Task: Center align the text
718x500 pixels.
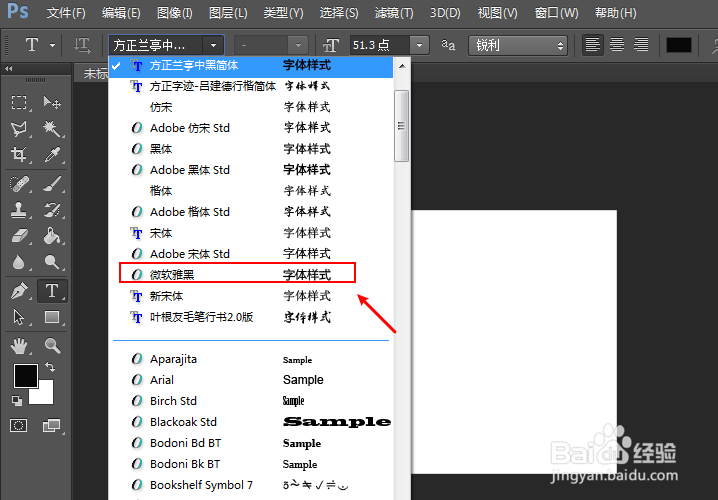Action: 617,45
